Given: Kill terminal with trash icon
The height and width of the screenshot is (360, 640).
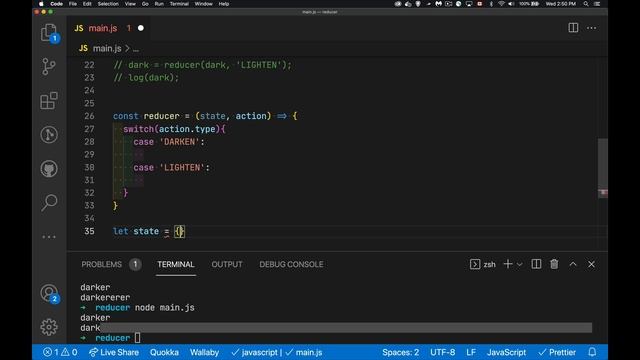Looking at the screenshot, I should pyautogui.click(x=554, y=264).
